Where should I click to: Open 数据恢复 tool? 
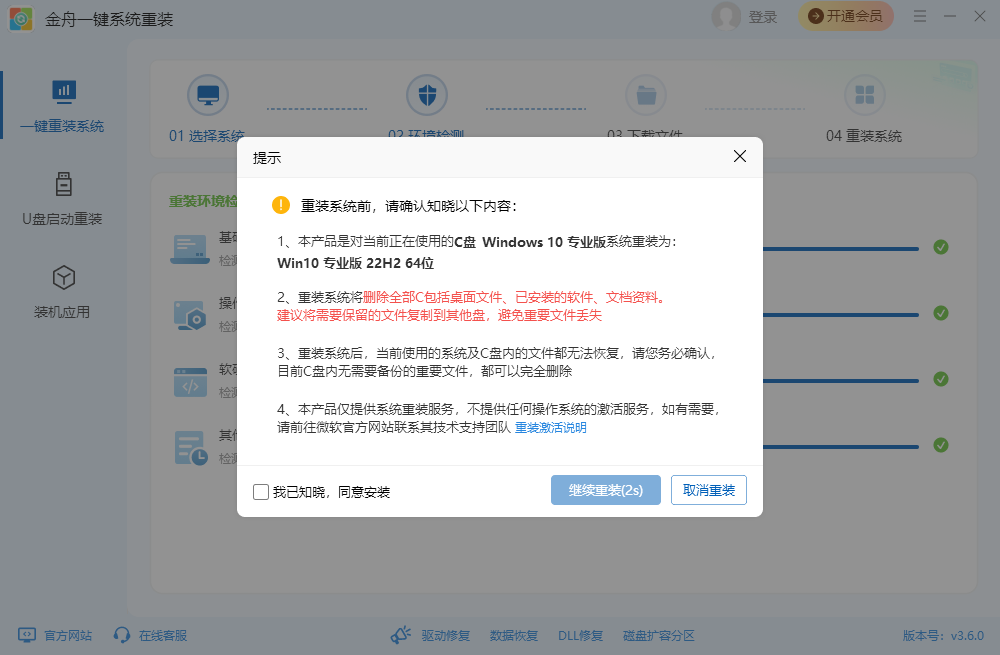514,635
